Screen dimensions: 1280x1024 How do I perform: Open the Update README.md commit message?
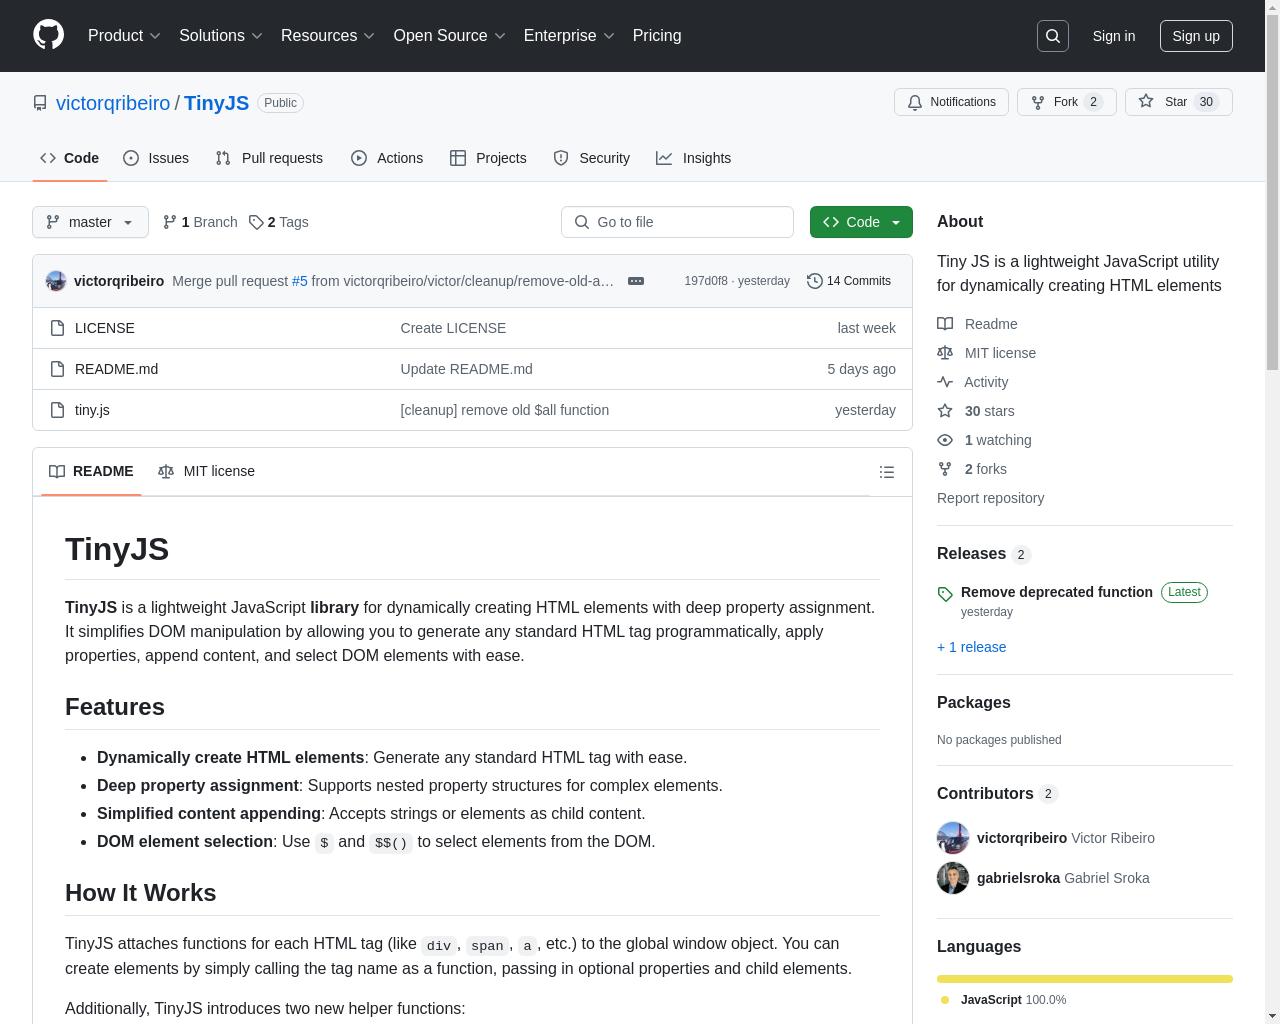(466, 369)
